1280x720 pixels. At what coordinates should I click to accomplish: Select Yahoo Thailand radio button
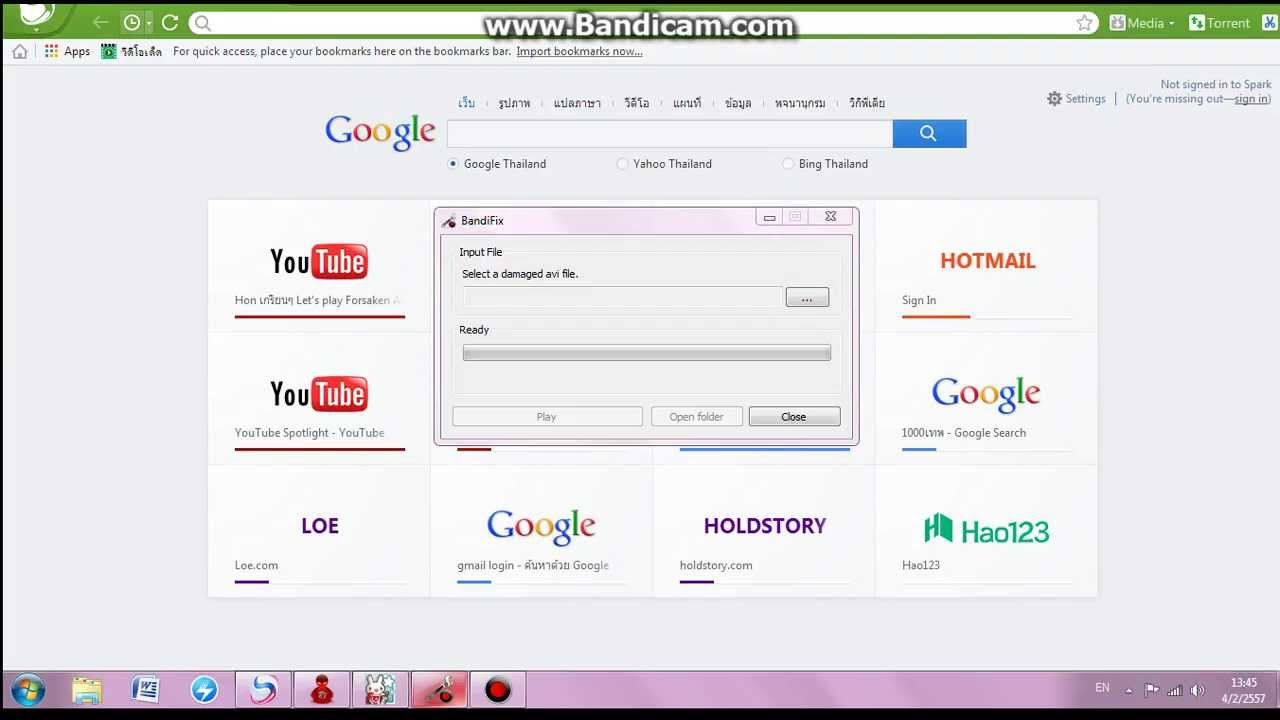click(x=622, y=163)
